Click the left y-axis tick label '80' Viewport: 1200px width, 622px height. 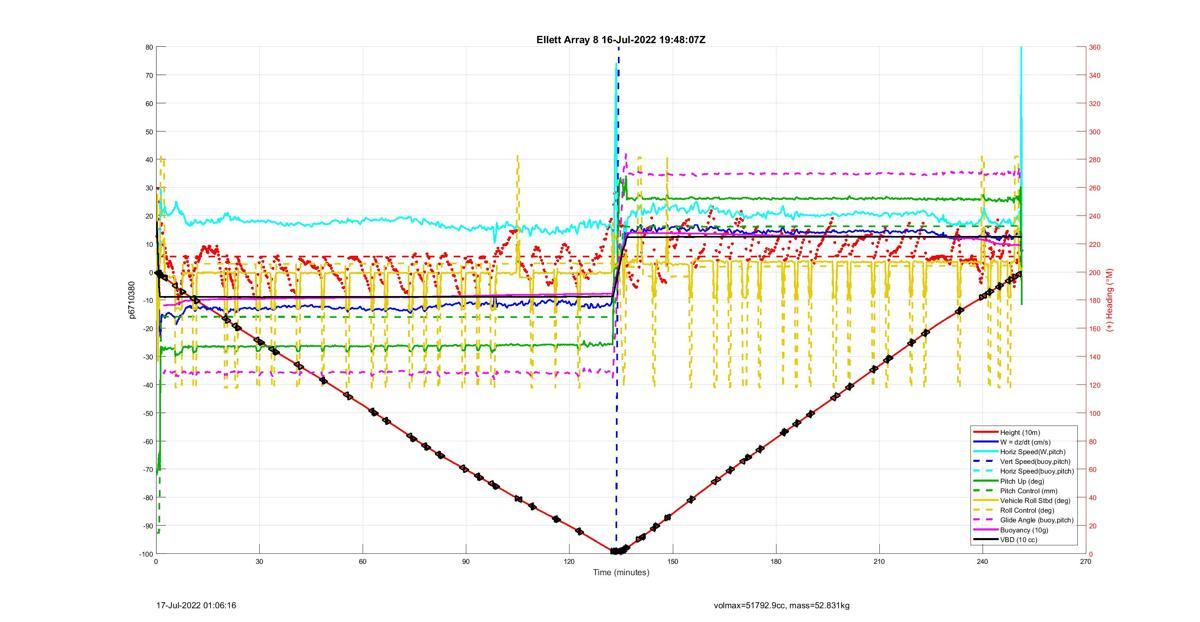coord(148,47)
